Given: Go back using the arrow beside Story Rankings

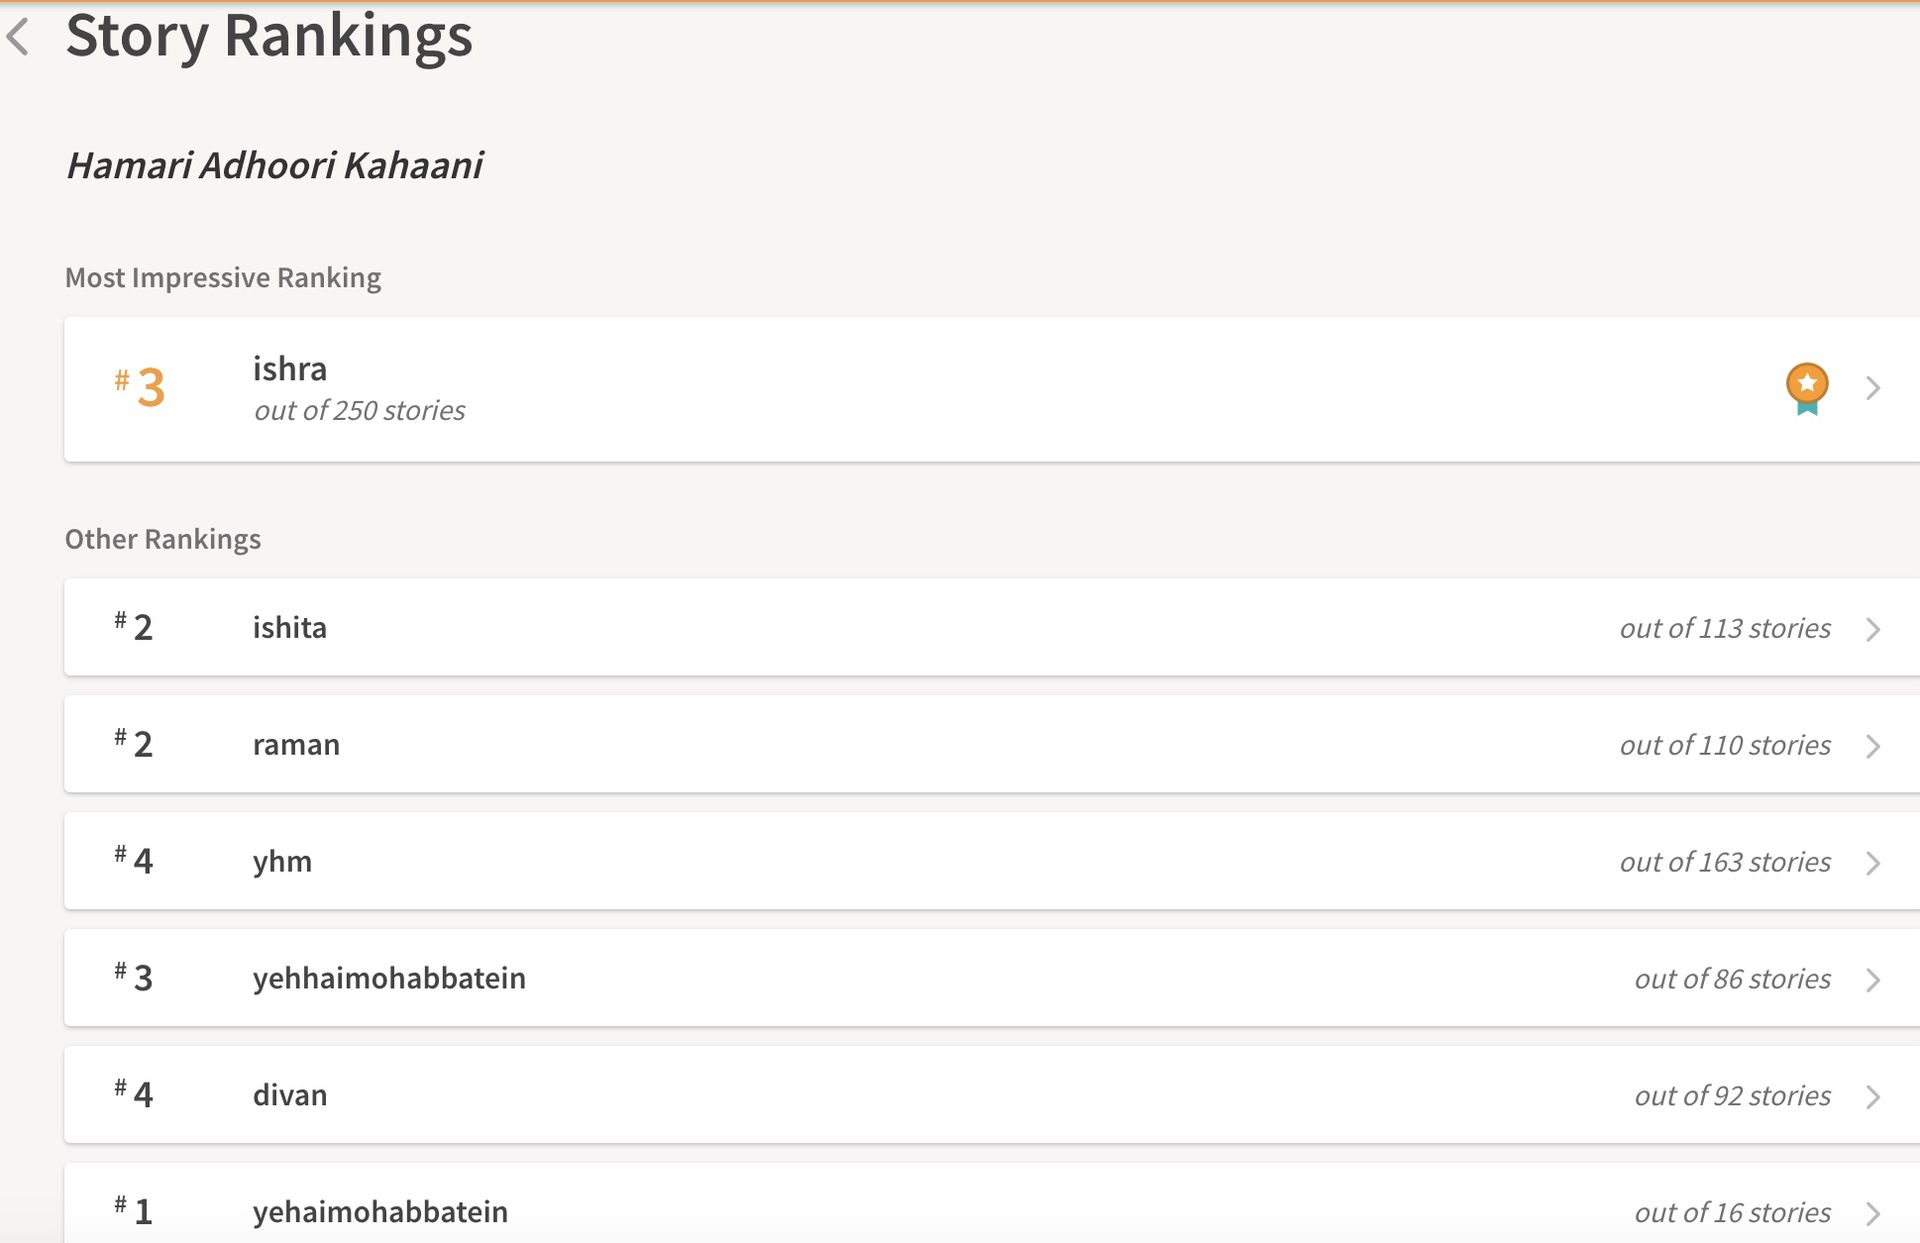Looking at the screenshot, I should (18, 37).
